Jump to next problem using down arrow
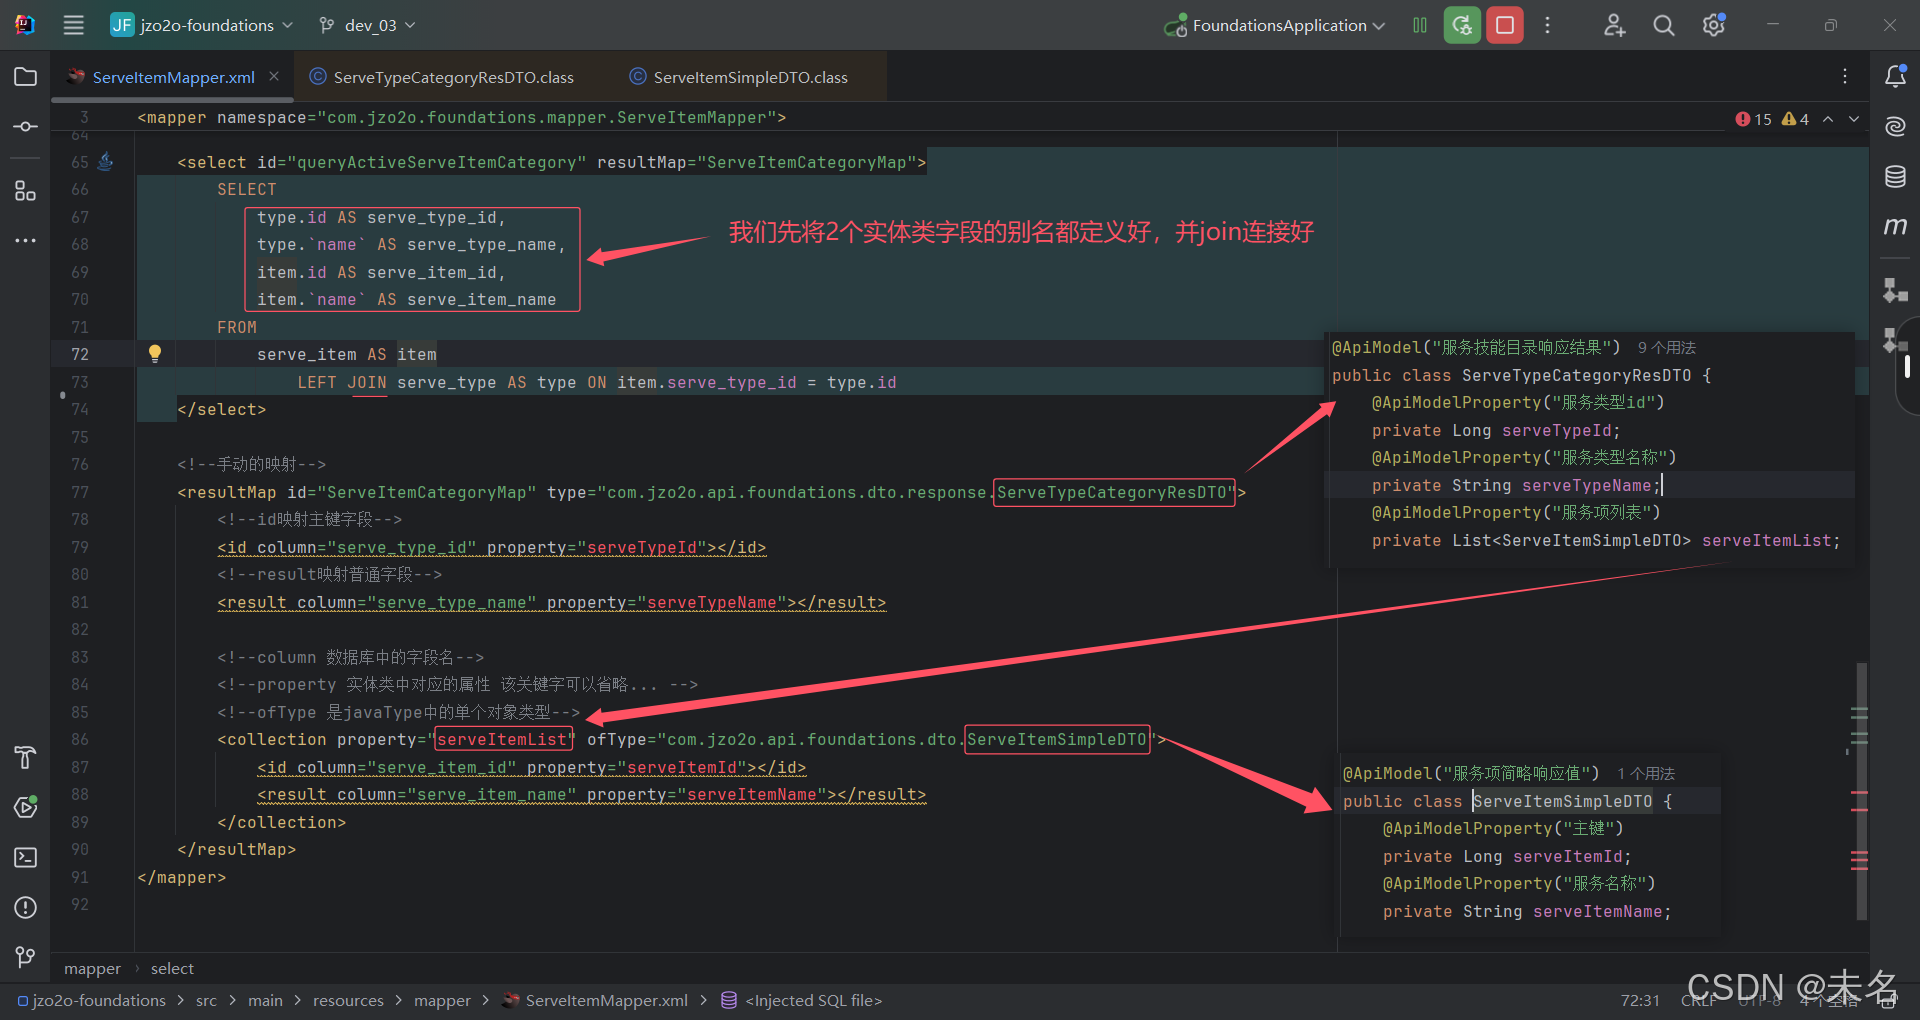The image size is (1920, 1020). [x=1854, y=118]
